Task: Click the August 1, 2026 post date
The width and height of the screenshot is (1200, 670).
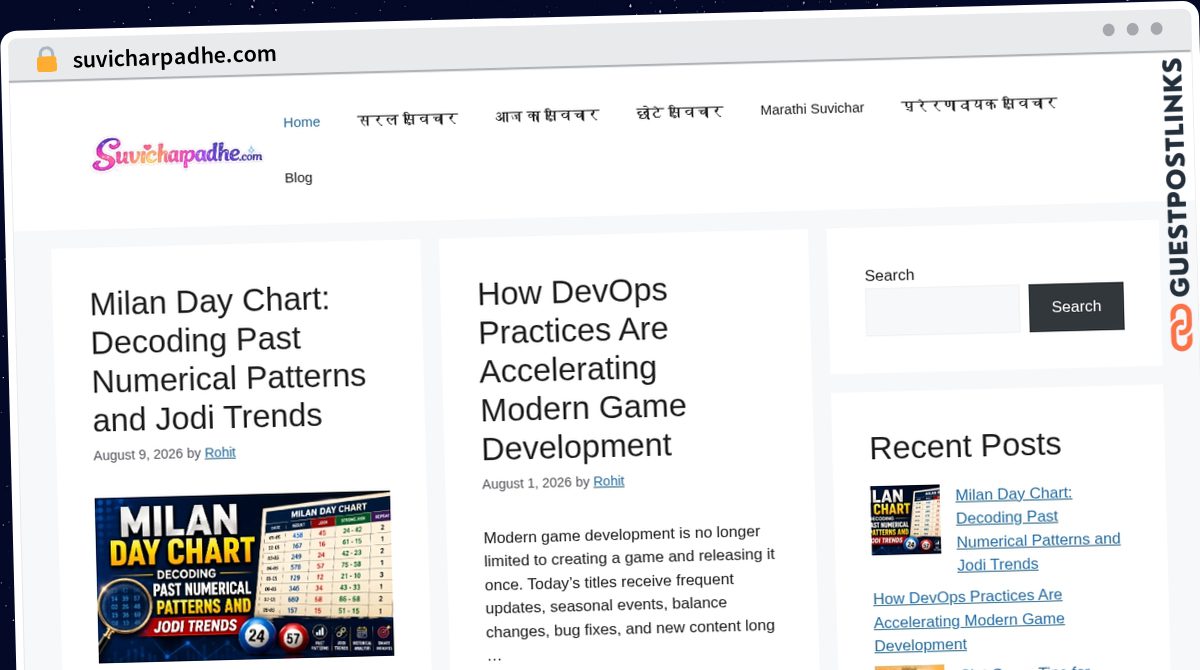Action: pos(527,483)
